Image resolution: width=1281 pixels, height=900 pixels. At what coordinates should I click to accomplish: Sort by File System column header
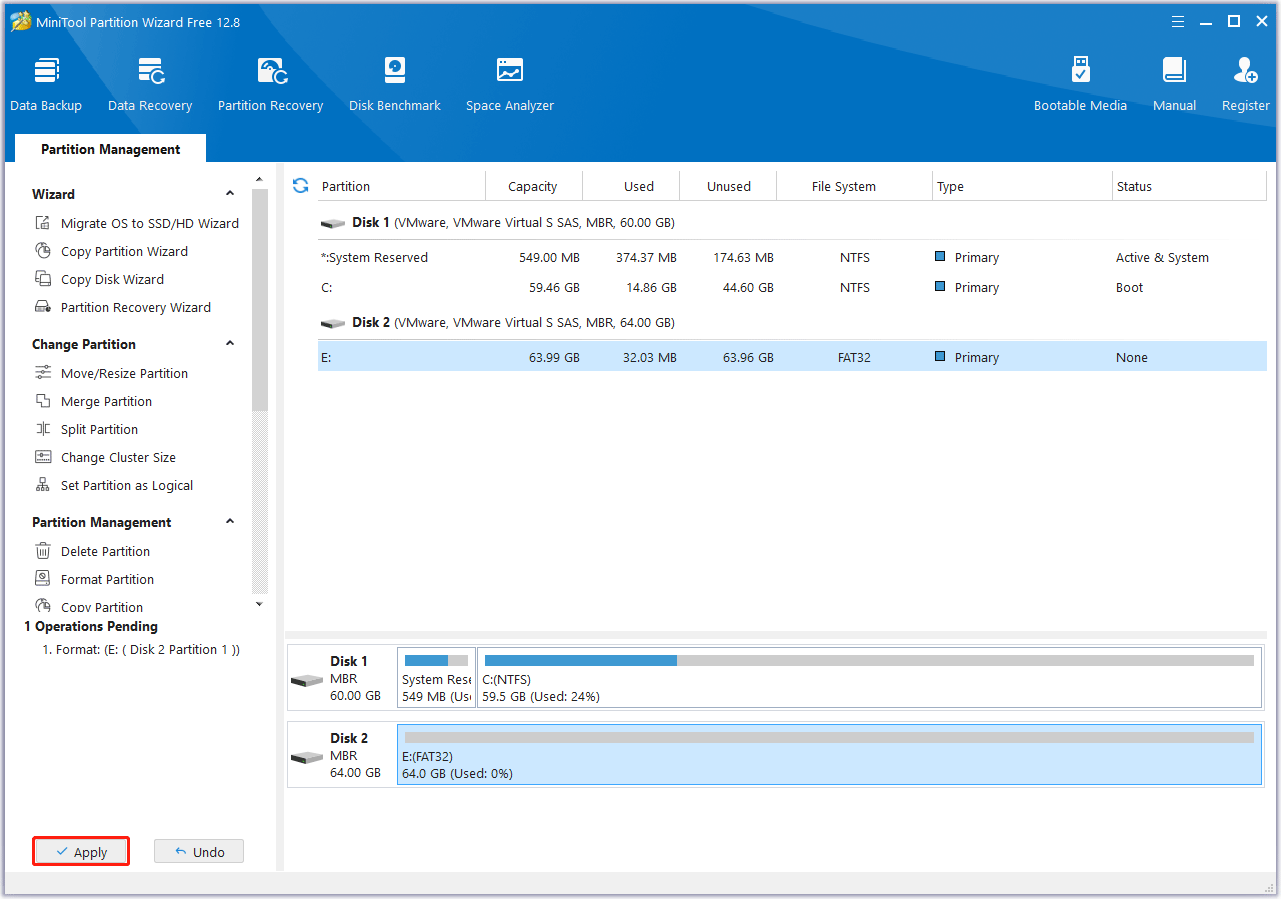[x=854, y=186]
